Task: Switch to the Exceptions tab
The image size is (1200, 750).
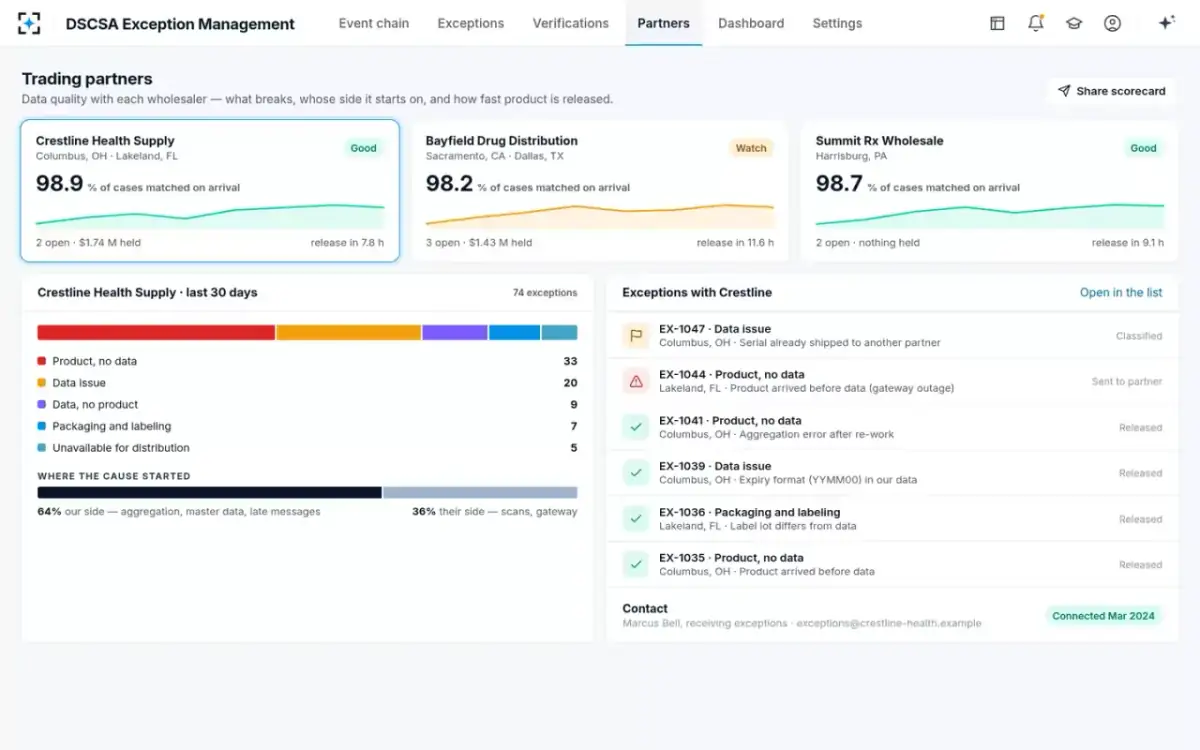Action: click(471, 23)
